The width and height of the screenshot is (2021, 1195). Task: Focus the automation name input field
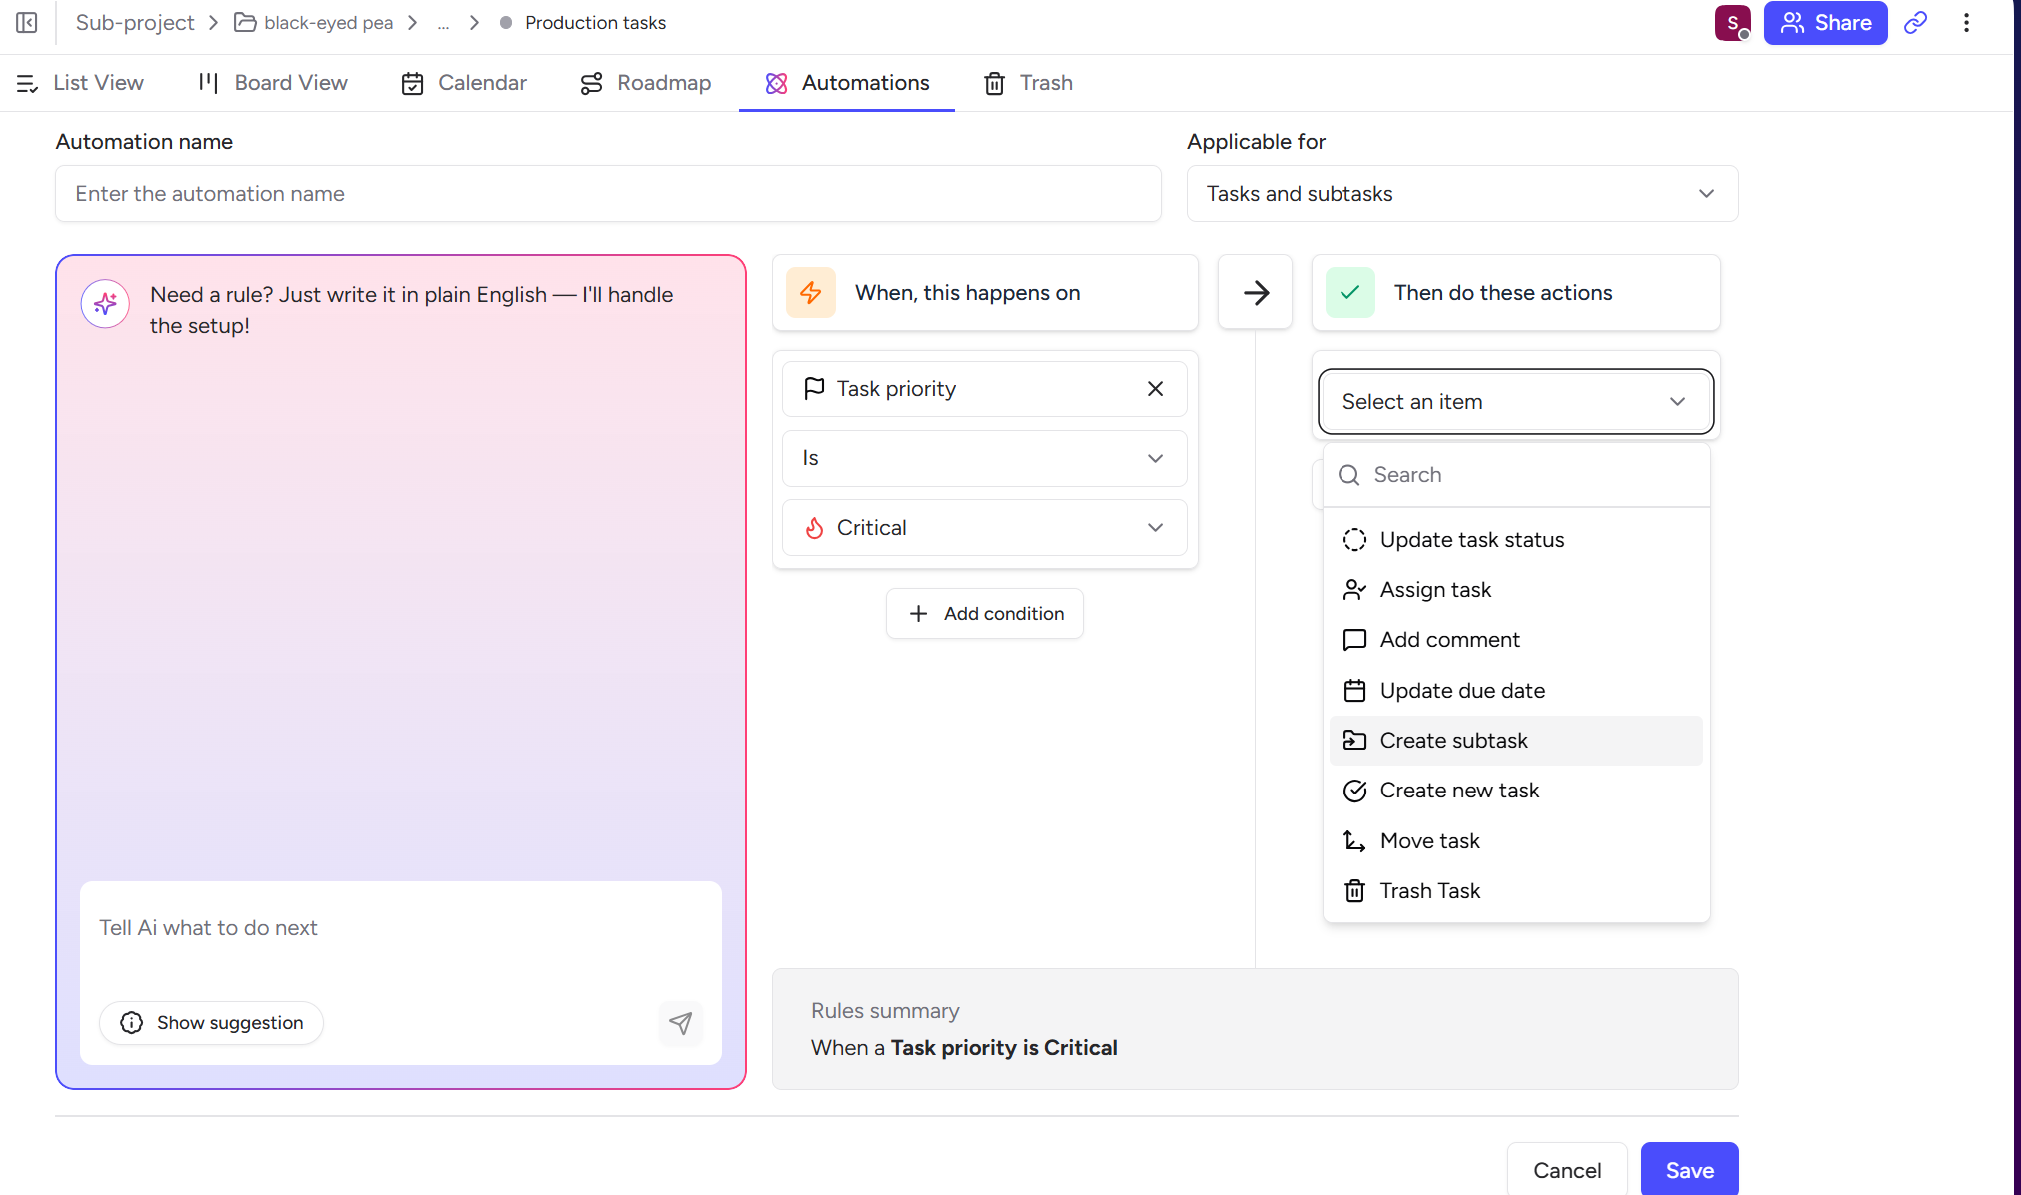[x=608, y=194]
